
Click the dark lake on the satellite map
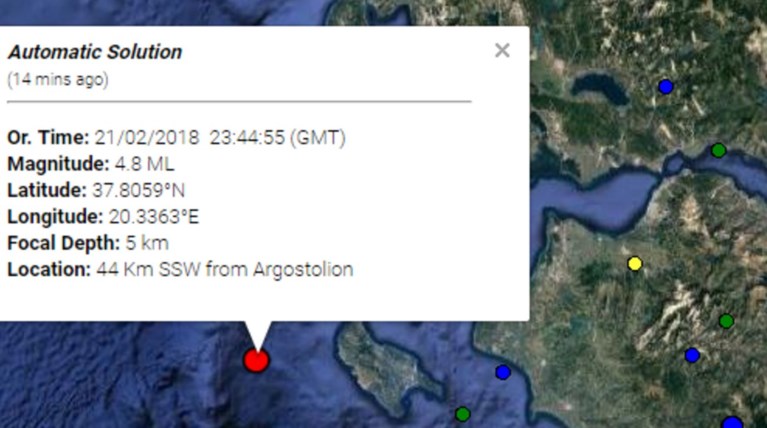pos(600,88)
